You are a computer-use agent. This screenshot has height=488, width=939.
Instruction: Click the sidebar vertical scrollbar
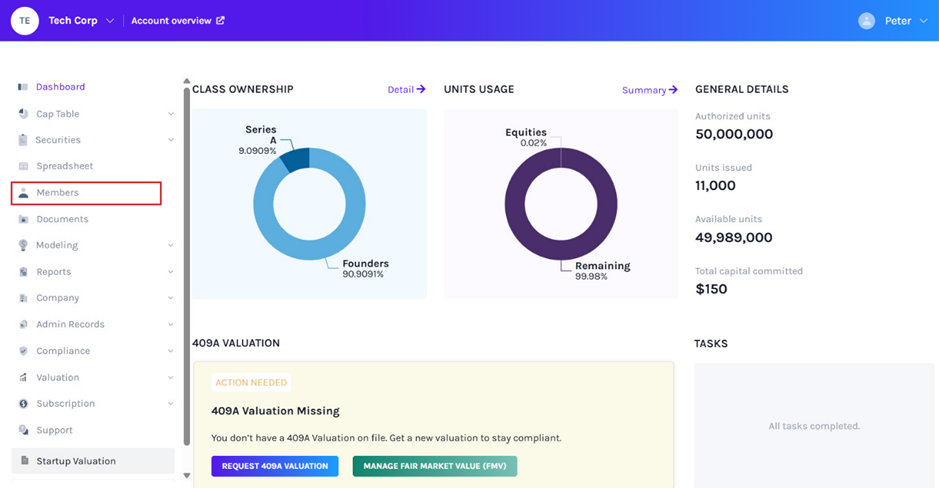point(186,260)
